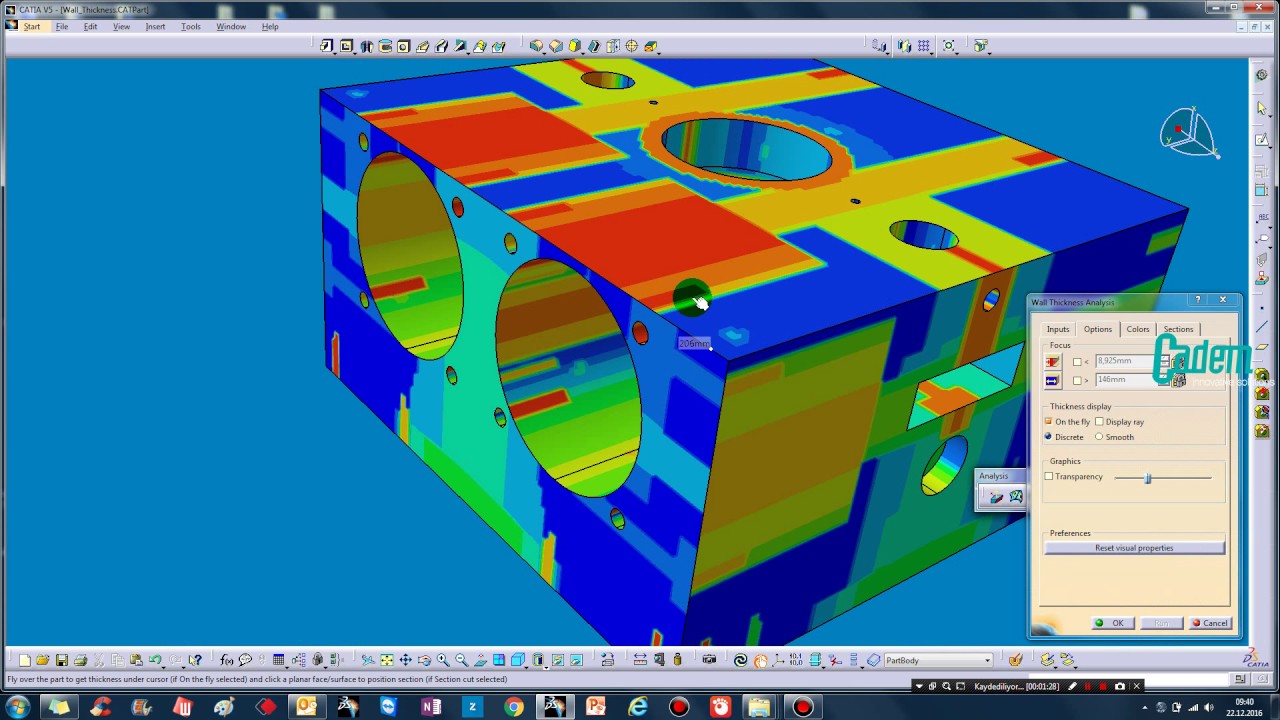Open Wall Thickness Analysis help question mark

tap(1198, 300)
